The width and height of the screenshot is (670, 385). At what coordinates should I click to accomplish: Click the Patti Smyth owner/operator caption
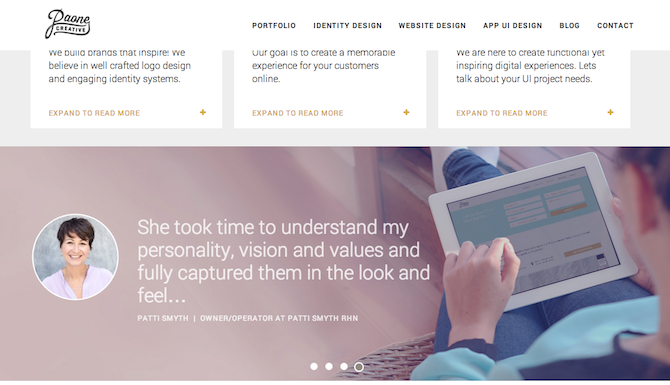248,318
